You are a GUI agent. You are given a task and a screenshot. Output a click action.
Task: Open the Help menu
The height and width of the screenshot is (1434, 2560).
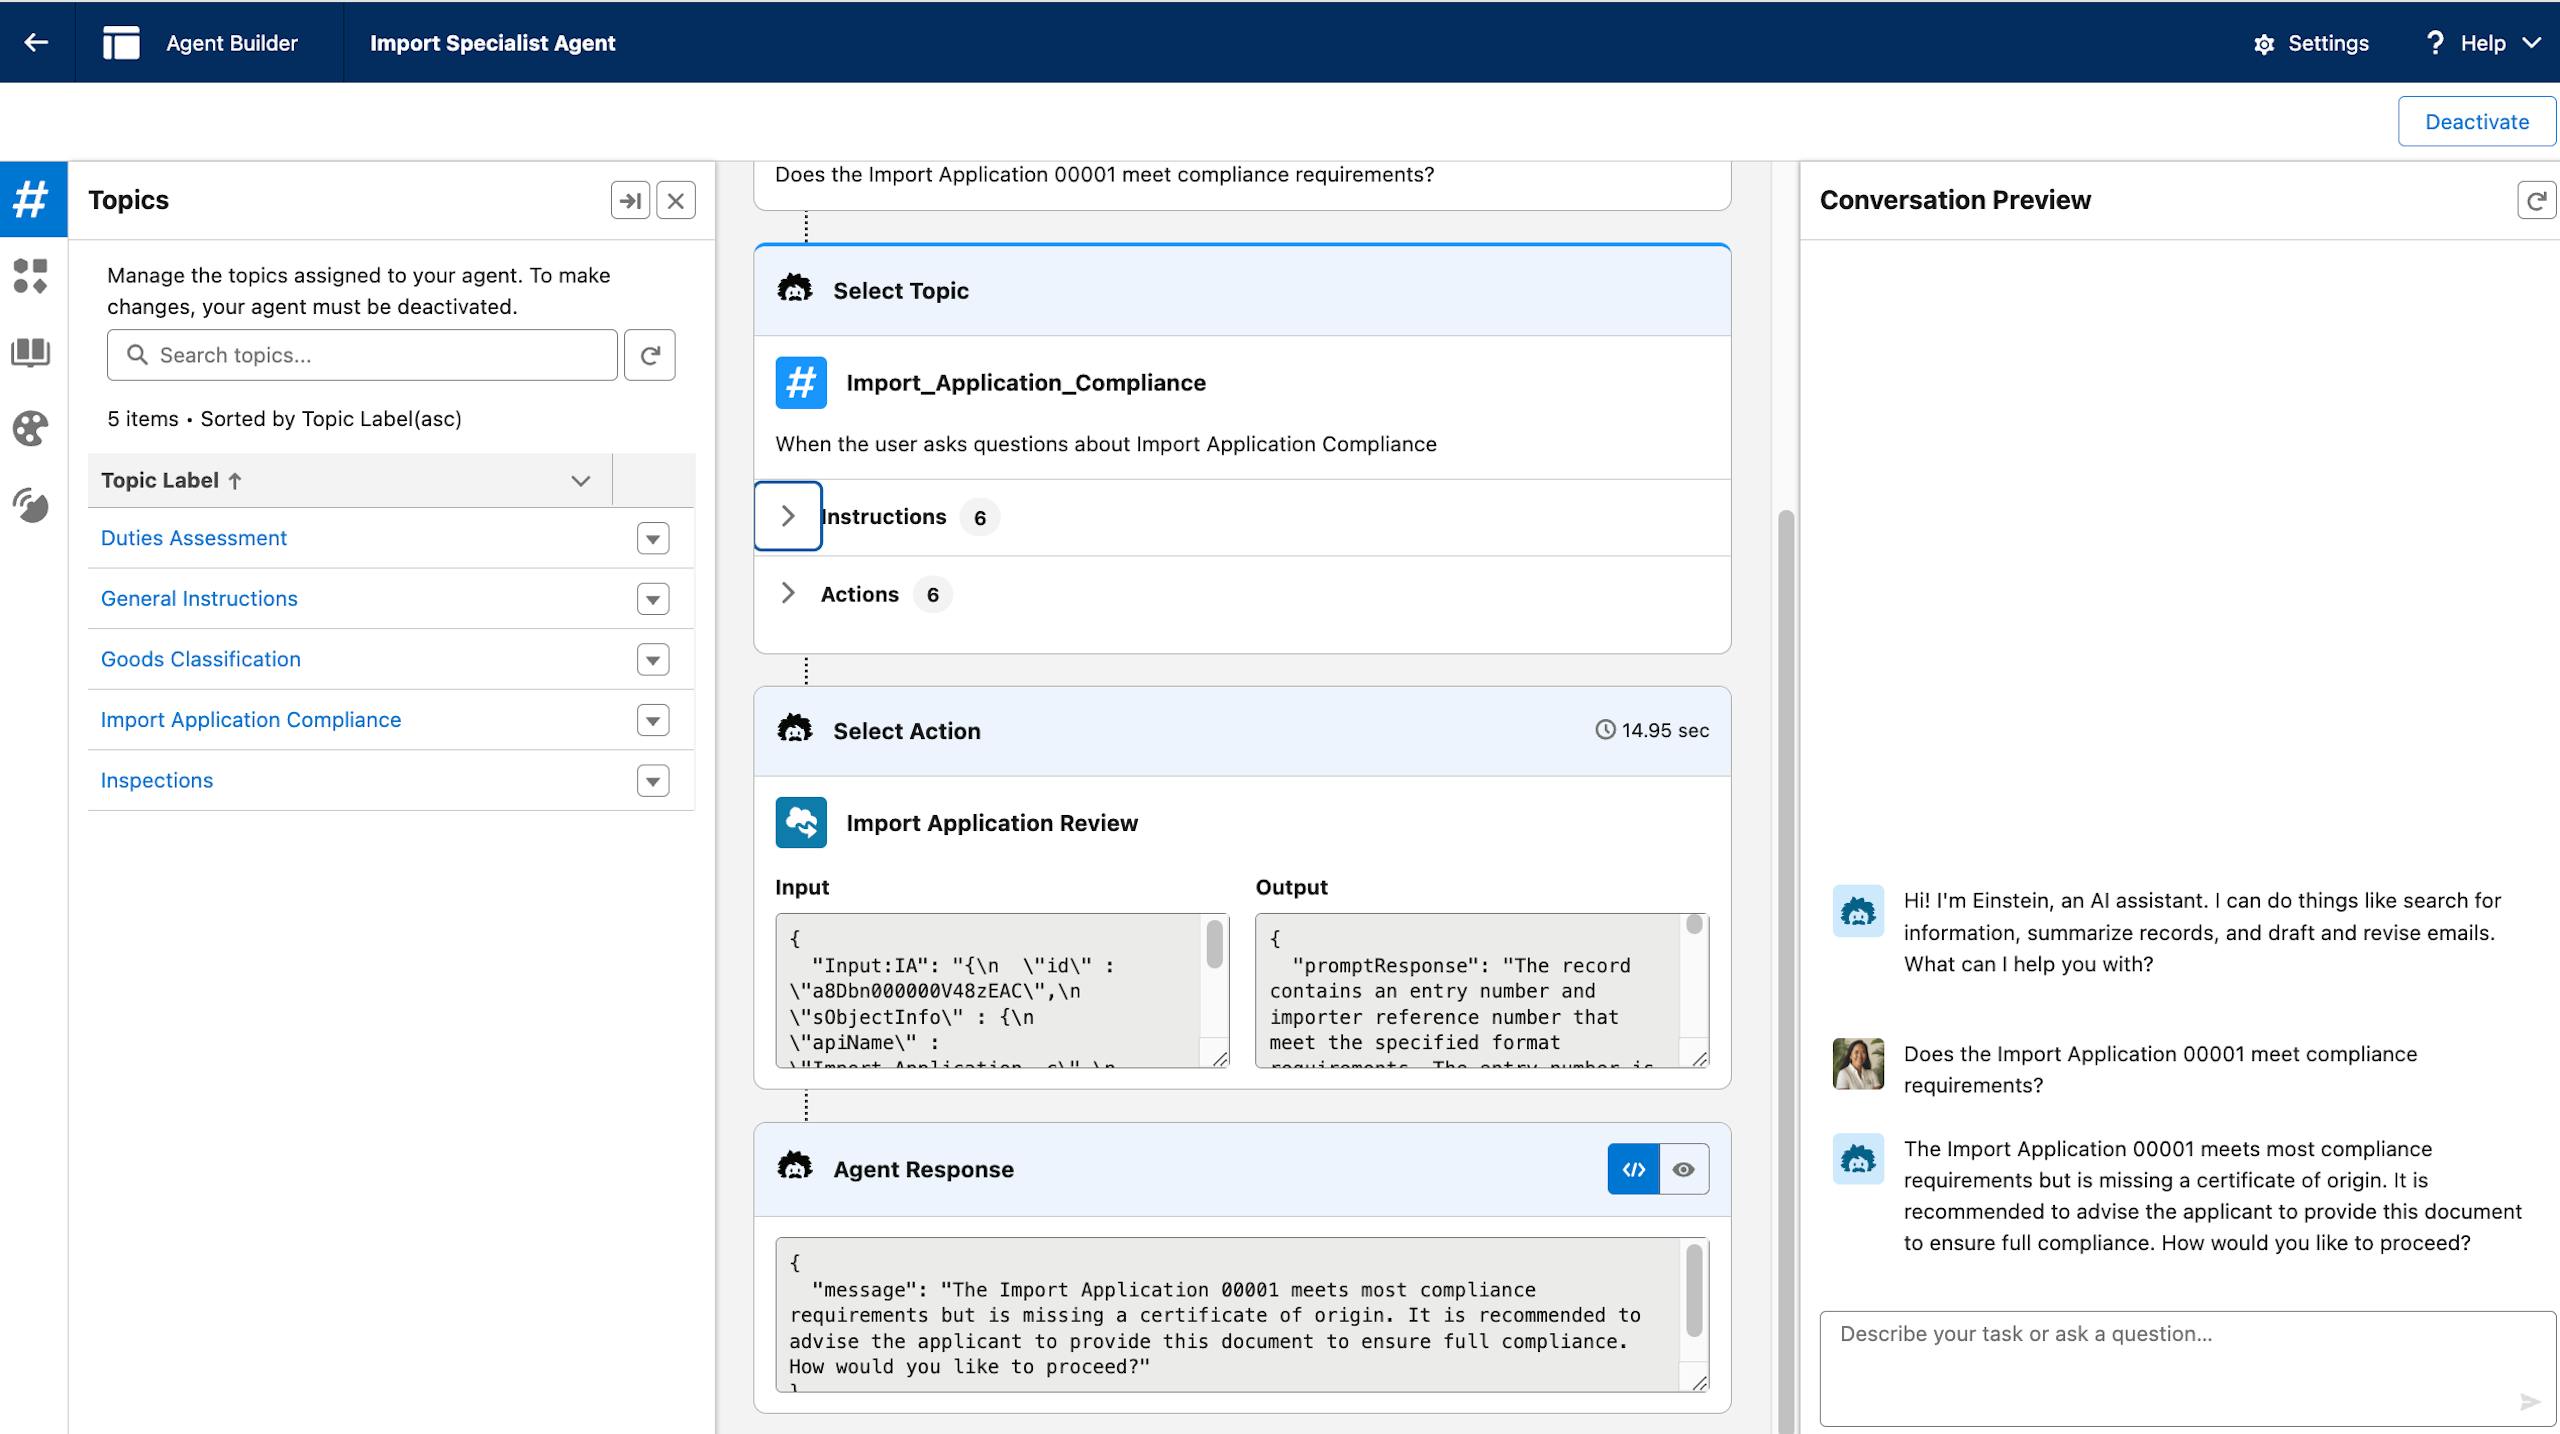(2483, 43)
